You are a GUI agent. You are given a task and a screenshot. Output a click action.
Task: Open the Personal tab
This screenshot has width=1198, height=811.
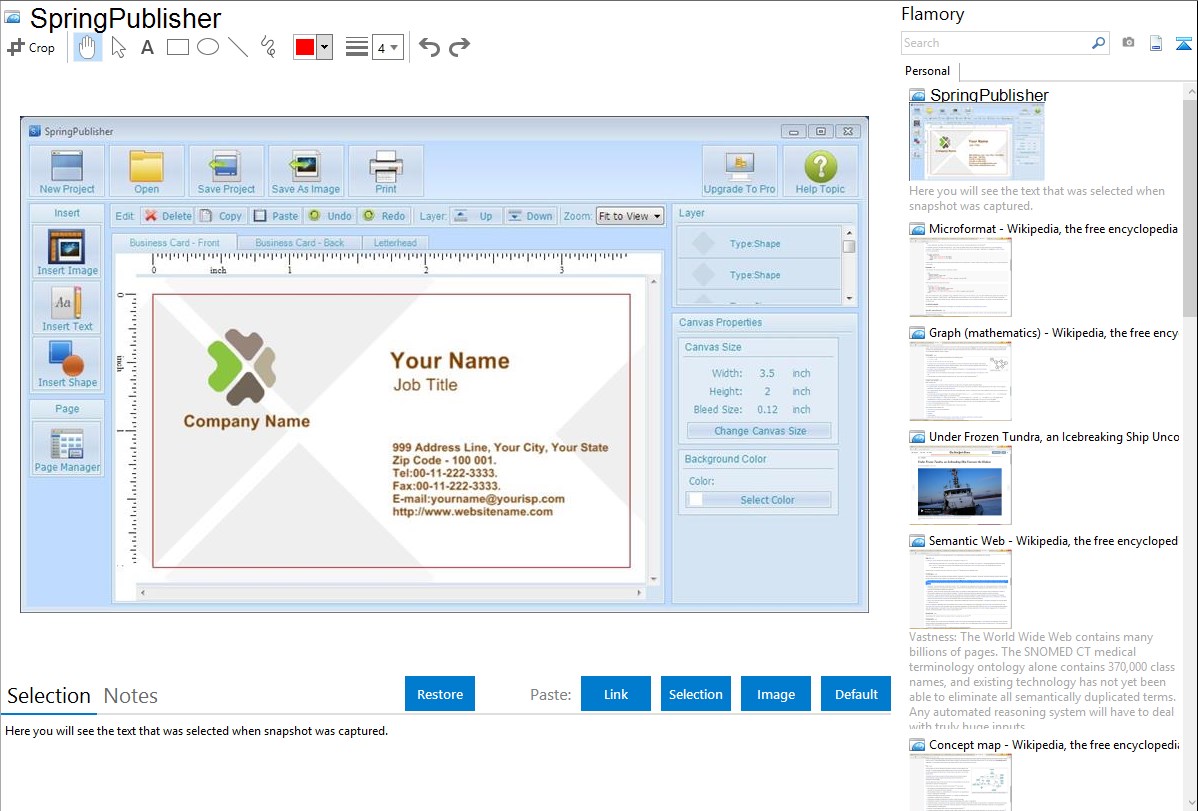(x=927, y=71)
